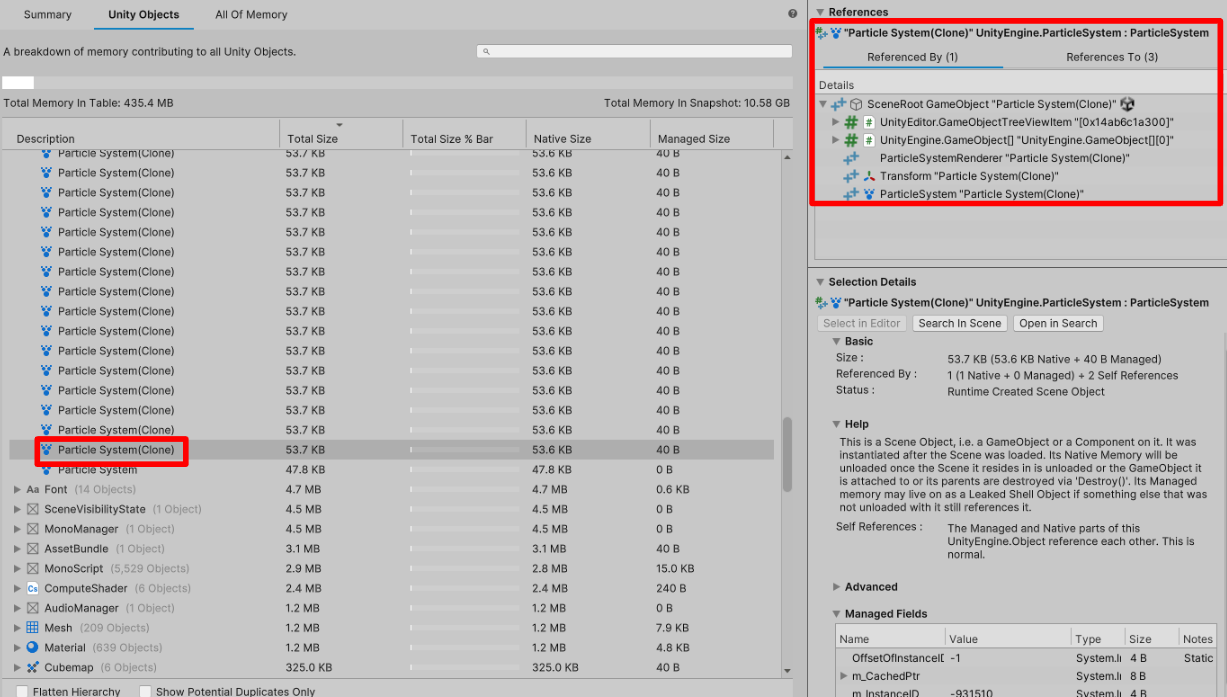
Task: Click the Open in Search button
Action: click(x=1058, y=323)
